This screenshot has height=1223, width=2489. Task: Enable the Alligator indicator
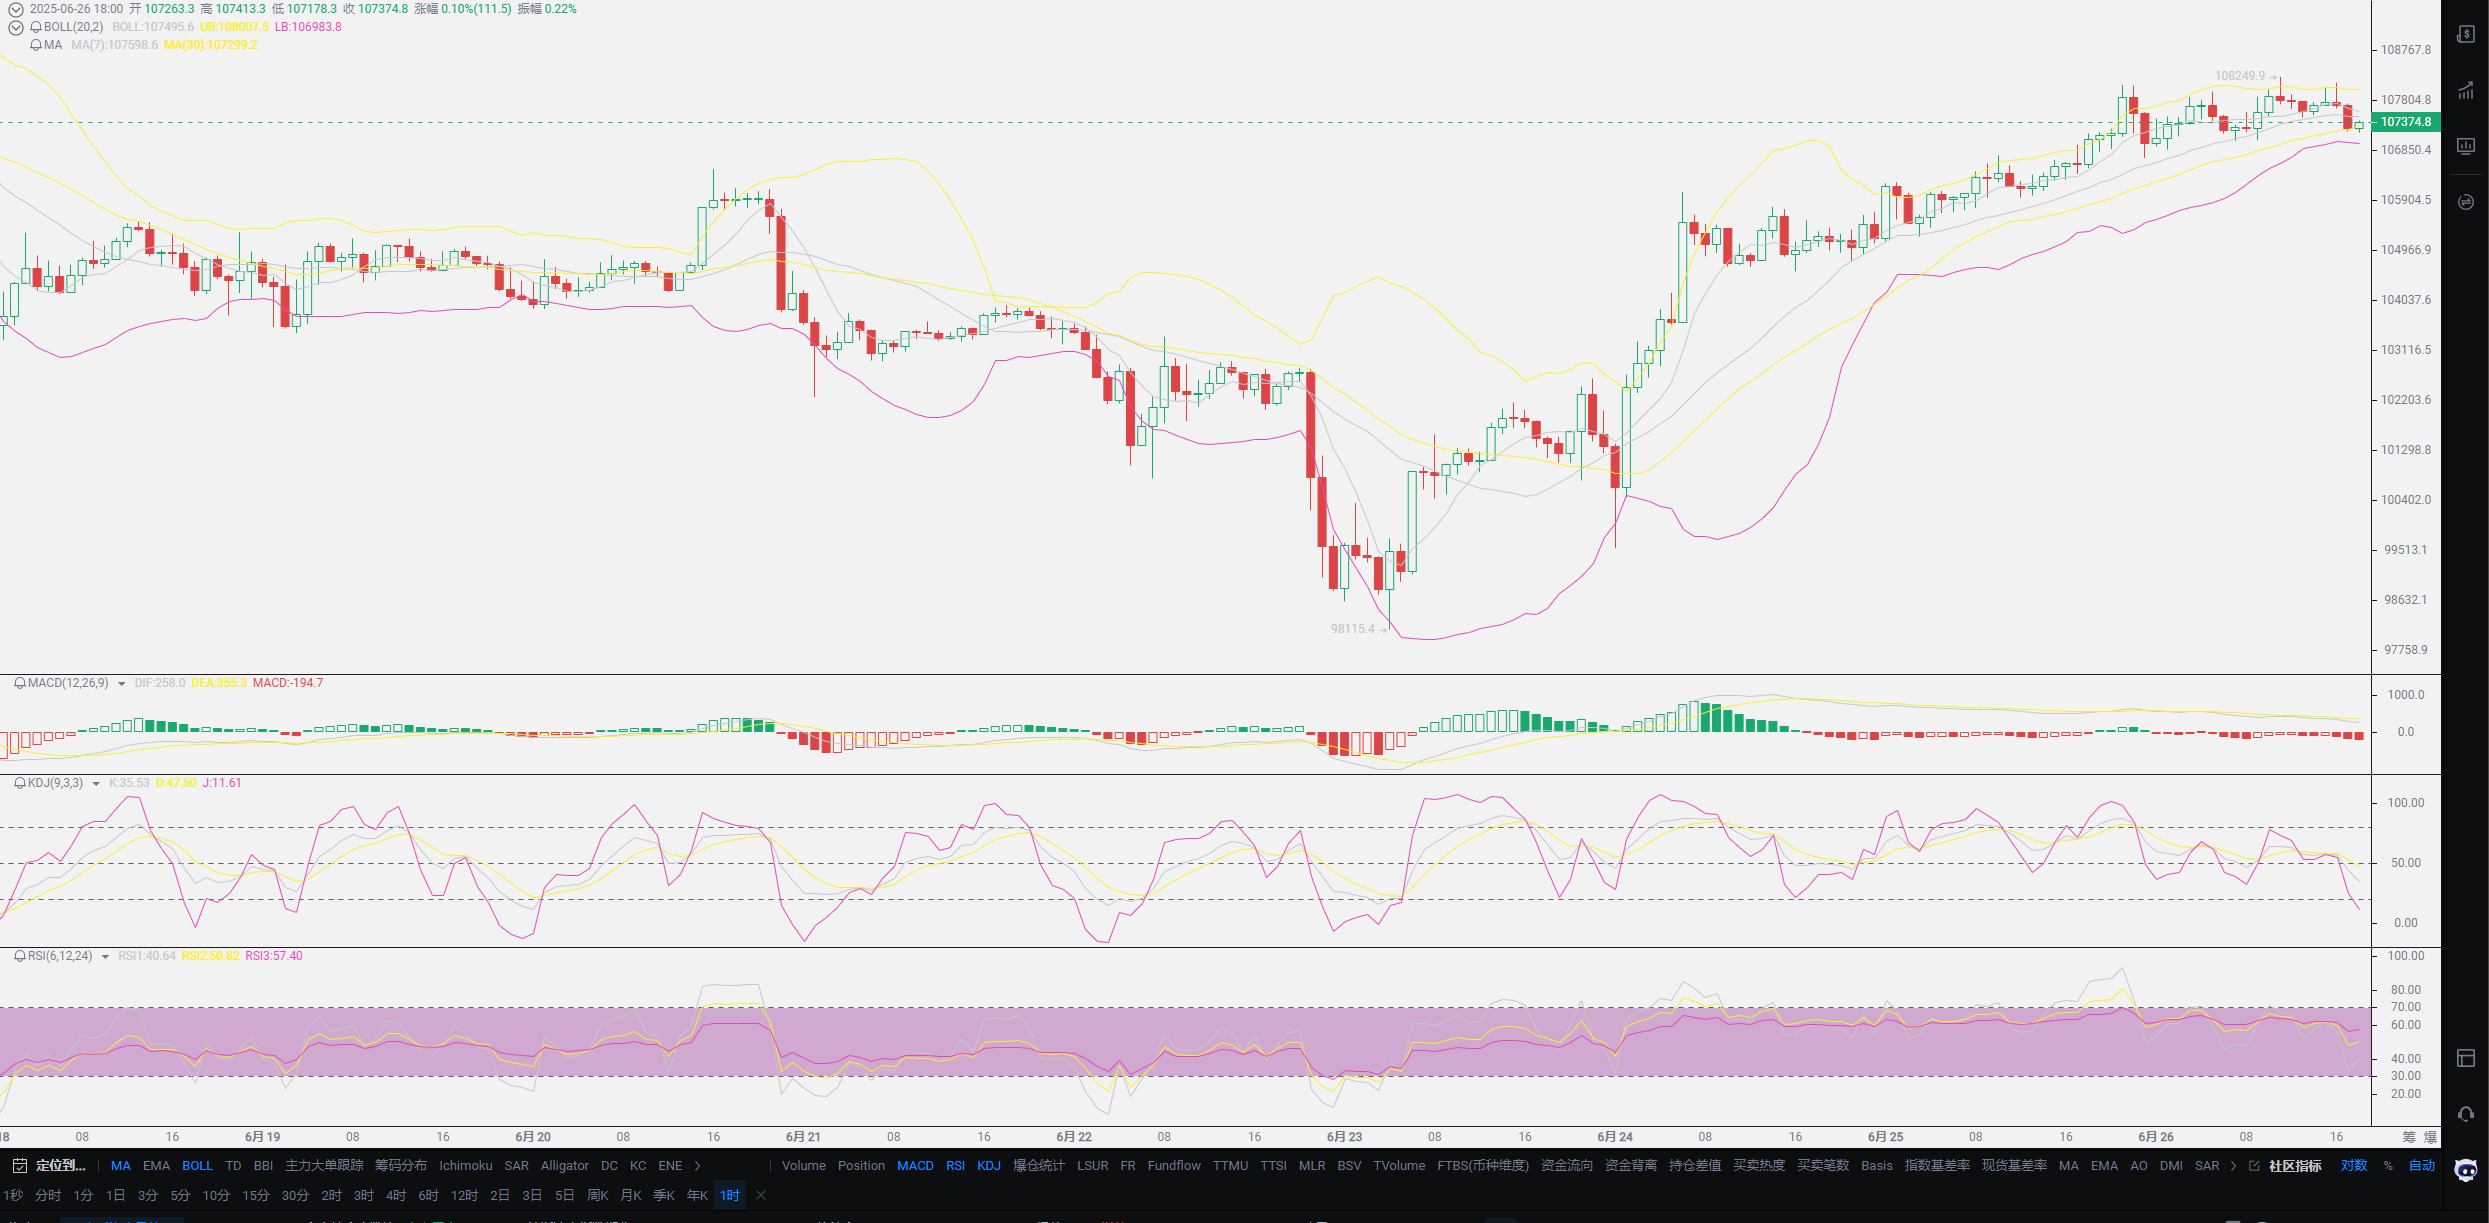pos(564,1166)
